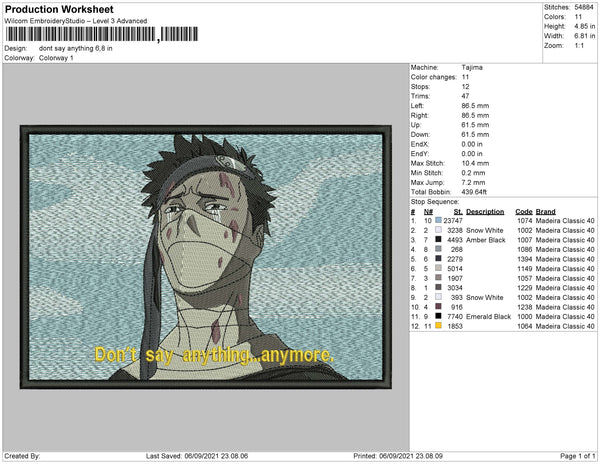This screenshot has width=600, height=464.
Task: Click stitch count 3034 in row 8
Action: [455, 288]
